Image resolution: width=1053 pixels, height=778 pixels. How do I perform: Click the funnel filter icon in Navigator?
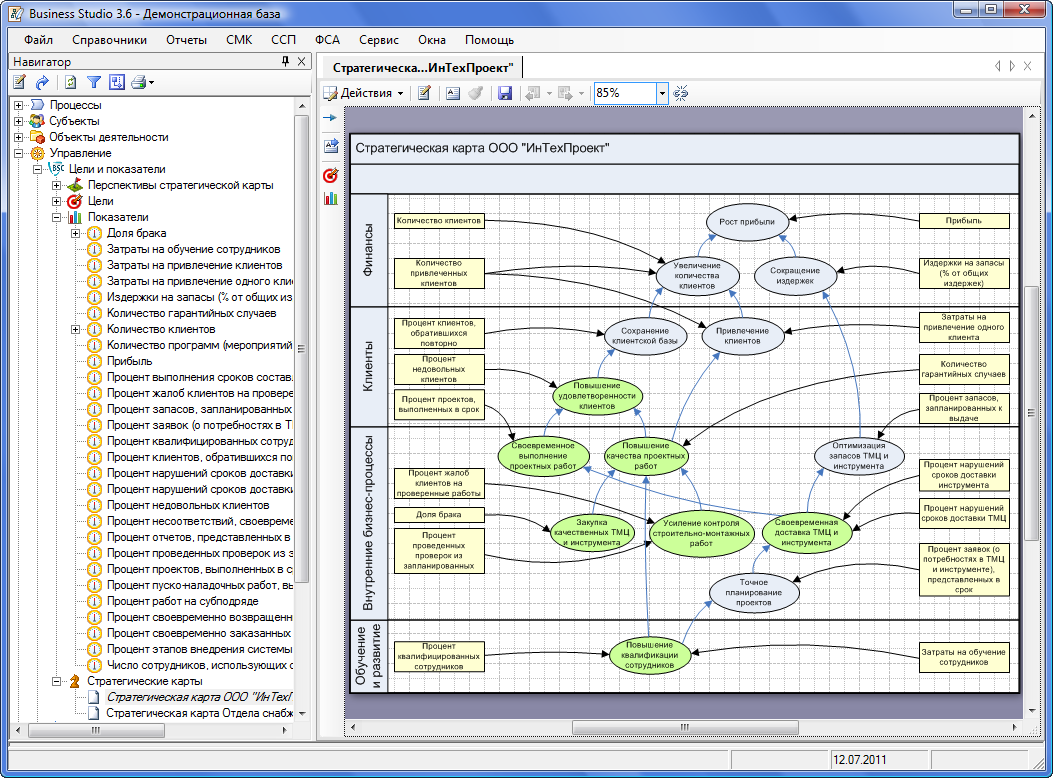[x=94, y=83]
